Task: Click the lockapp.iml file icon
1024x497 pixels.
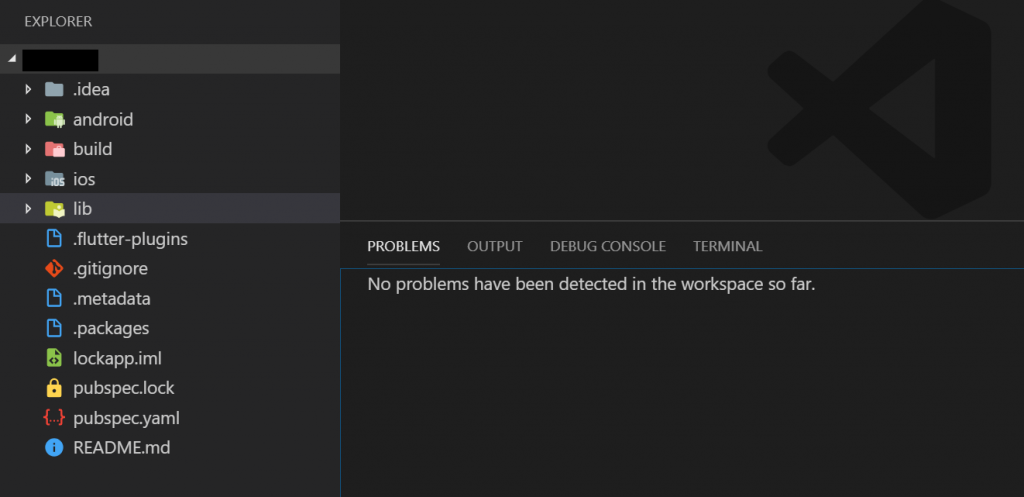Action: point(54,358)
